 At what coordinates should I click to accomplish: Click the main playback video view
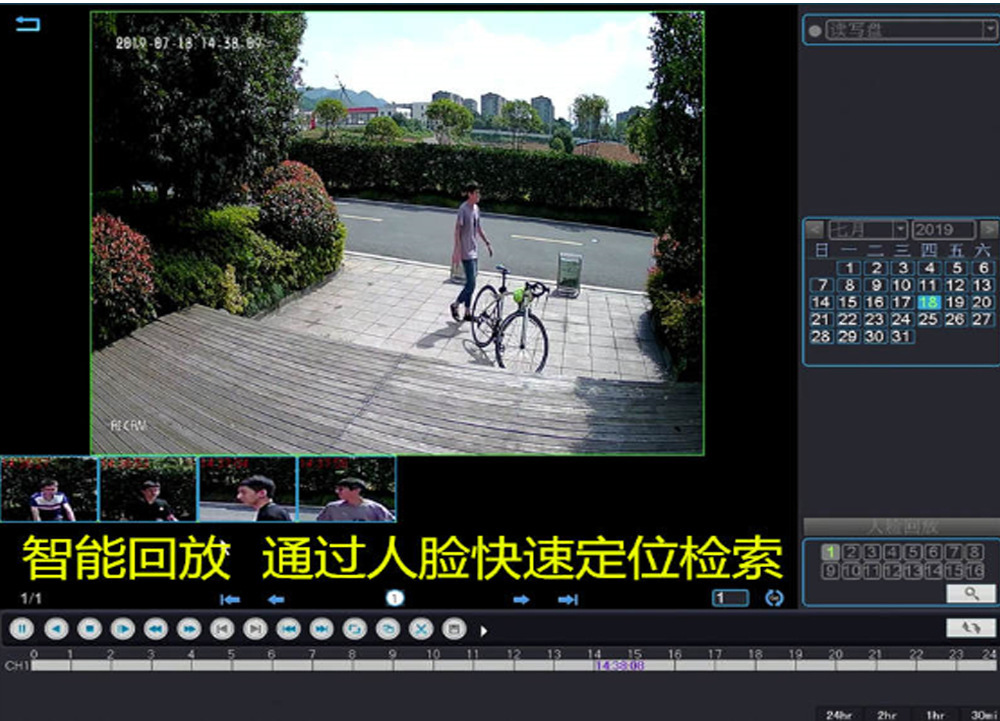click(x=397, y=233)
